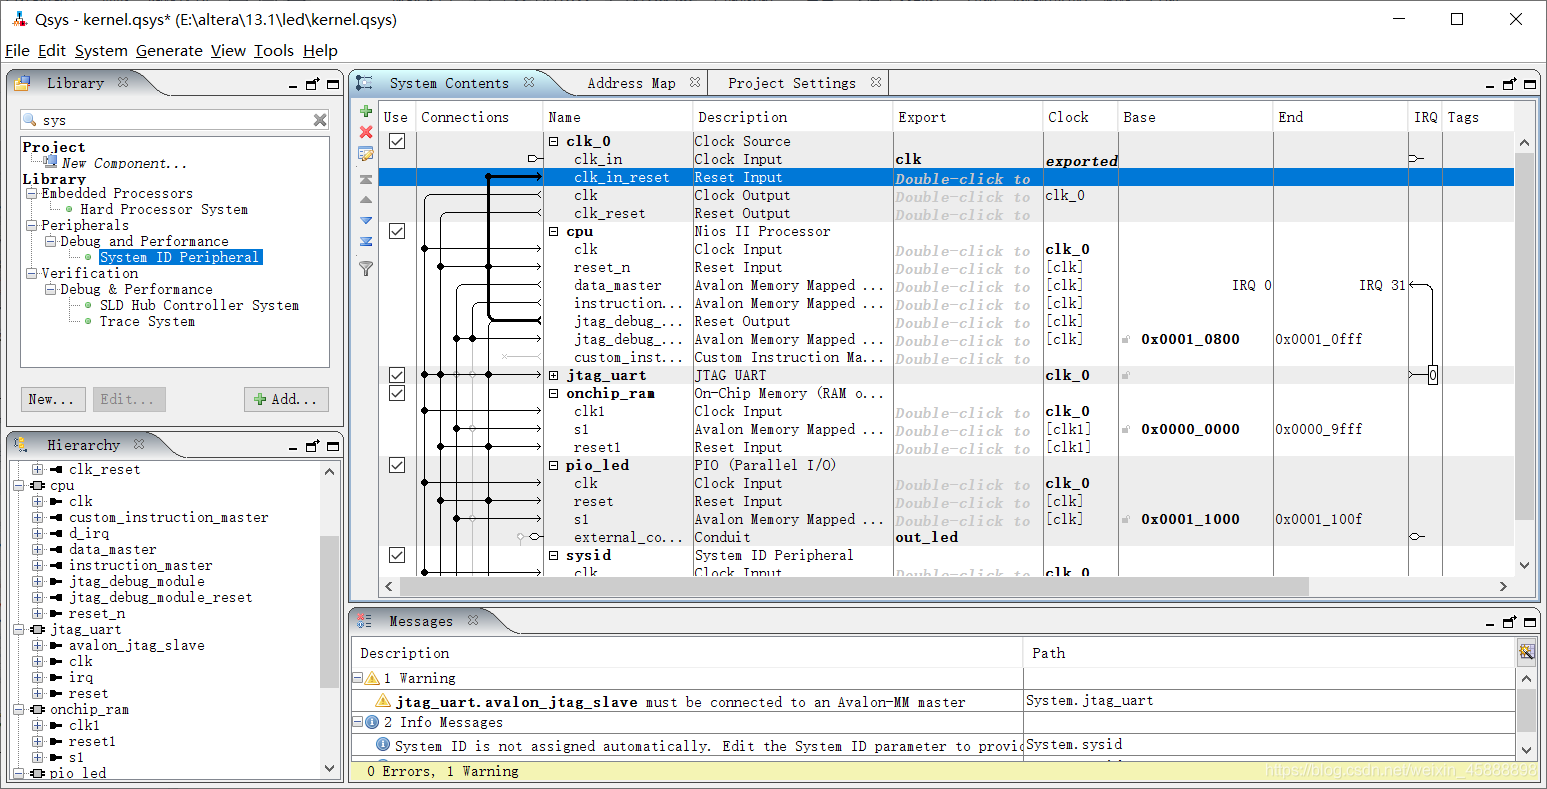Switch to the Project Settings tab
Image resolution: width=1547 pixels, height=789 pixels.
791,83
